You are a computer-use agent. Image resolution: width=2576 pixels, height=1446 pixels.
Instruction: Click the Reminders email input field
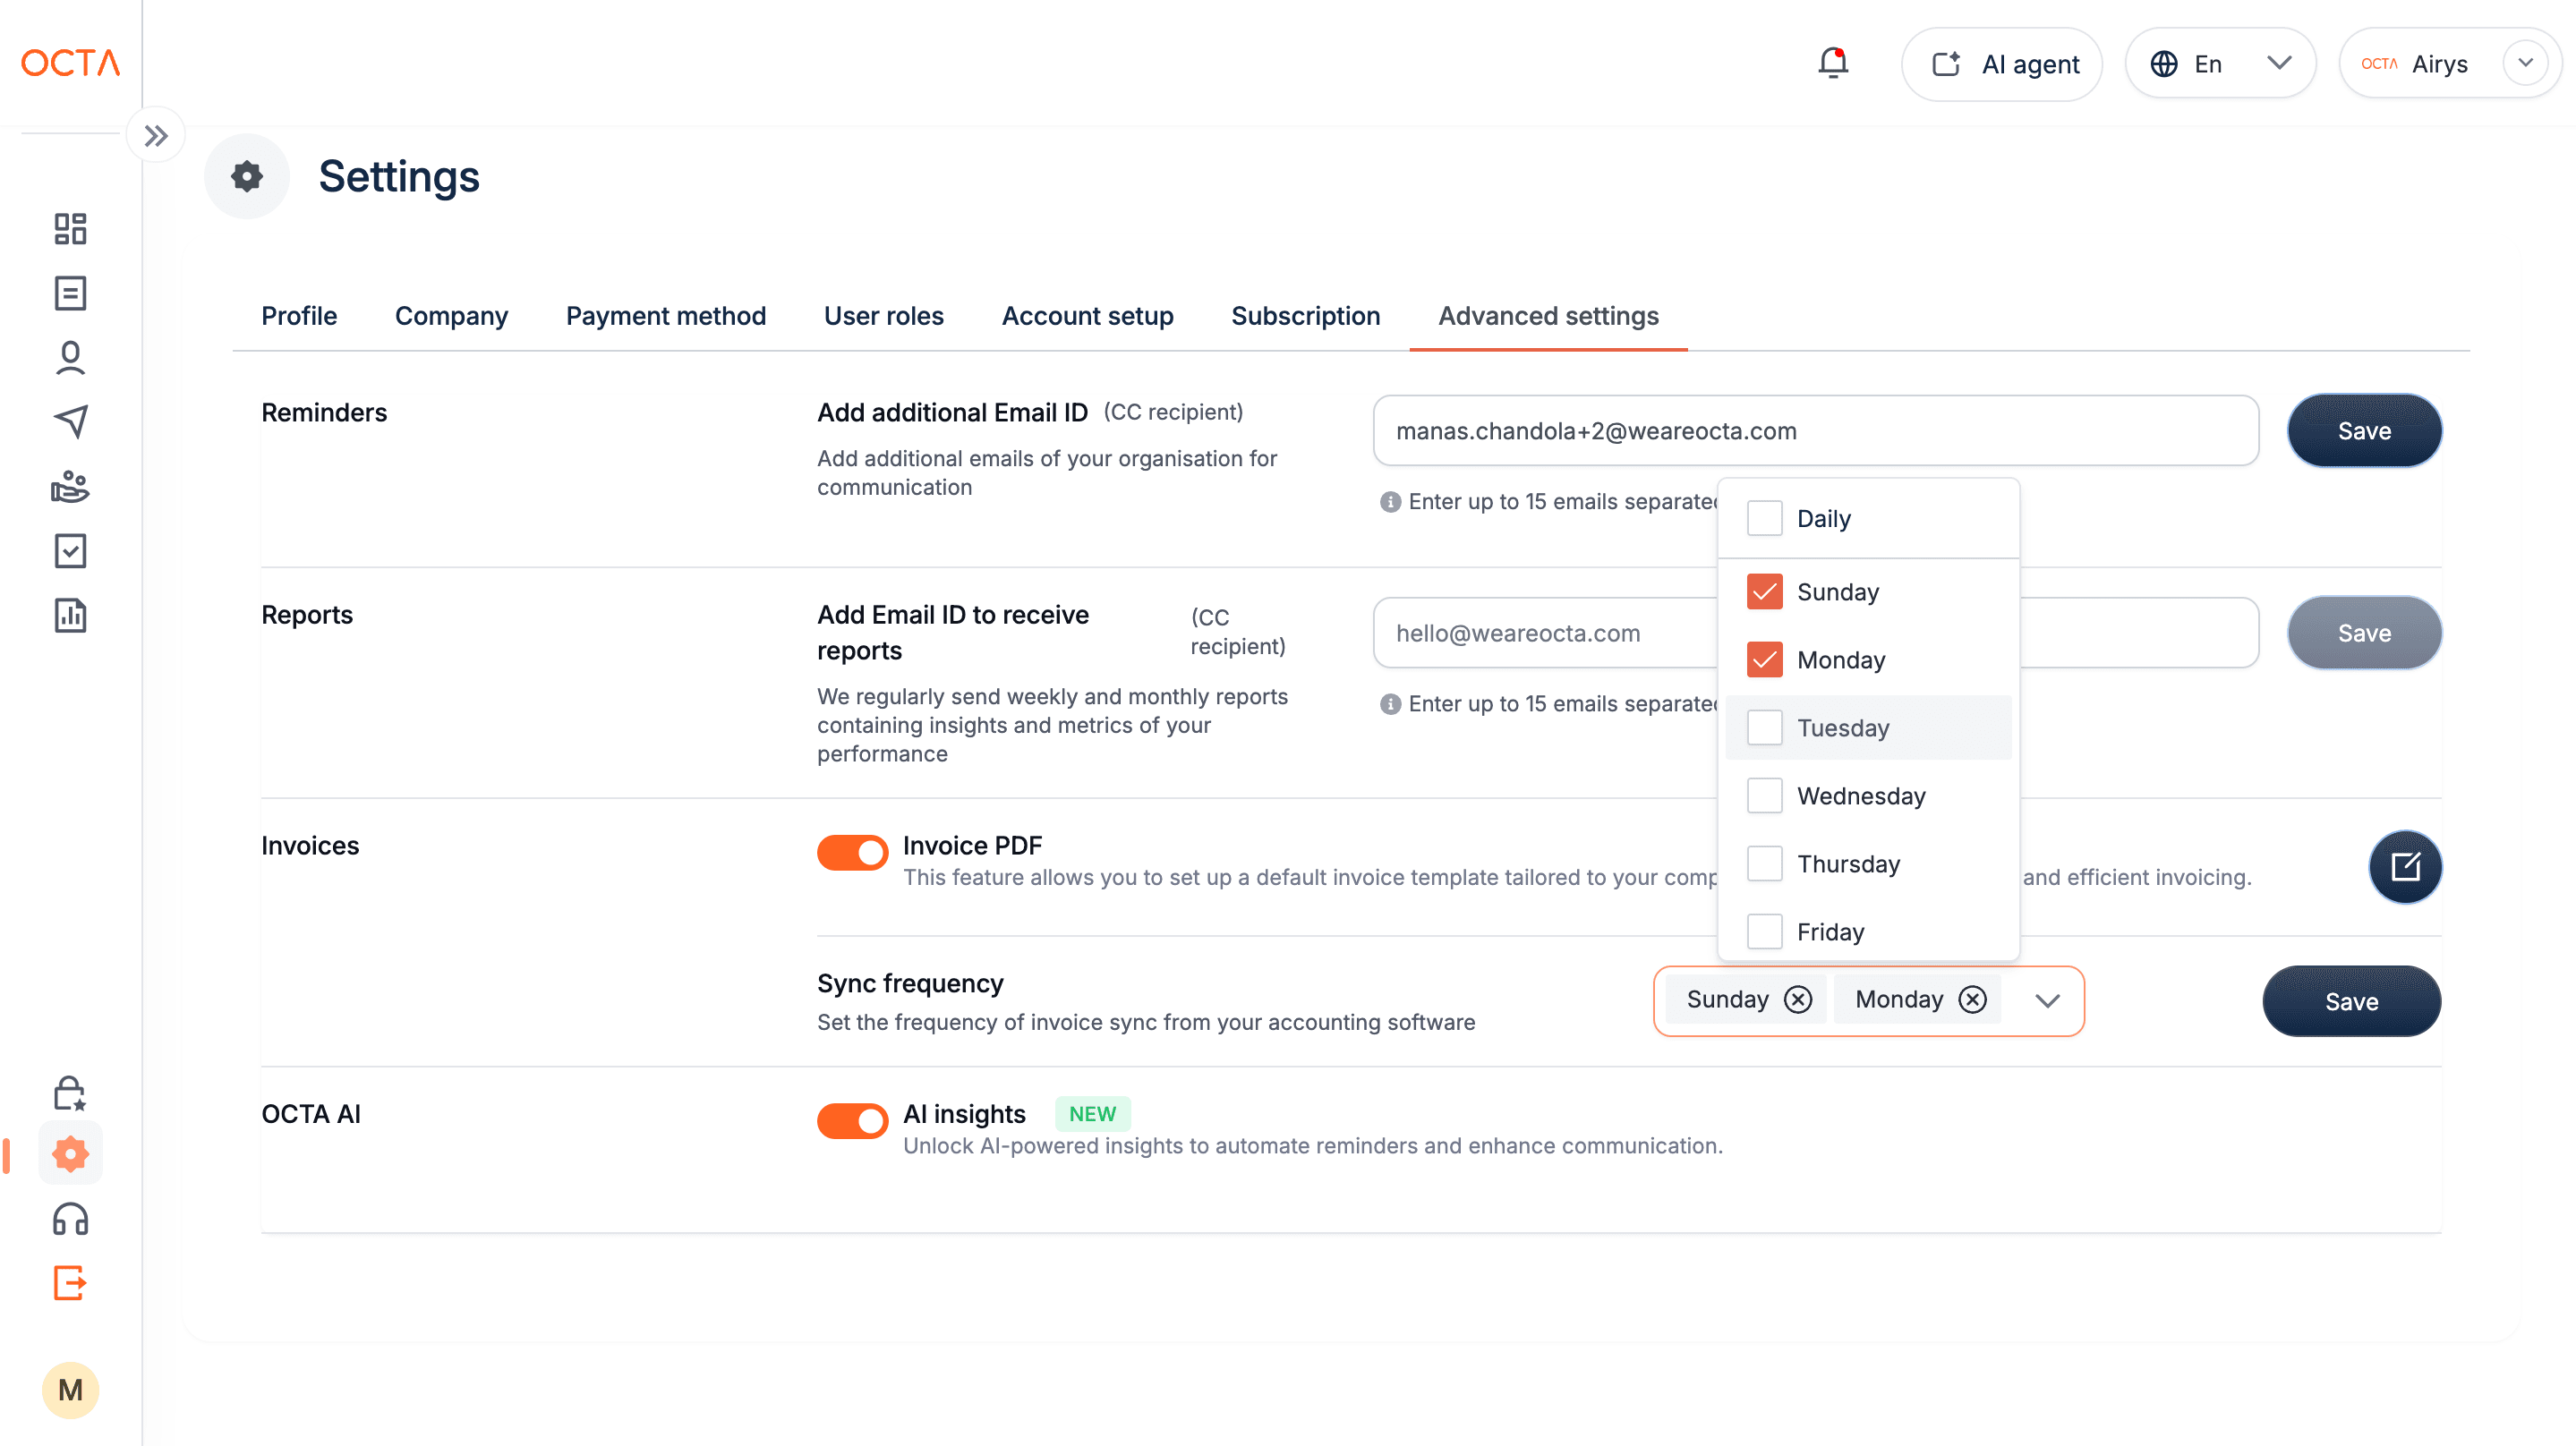tap(1815, 431)
